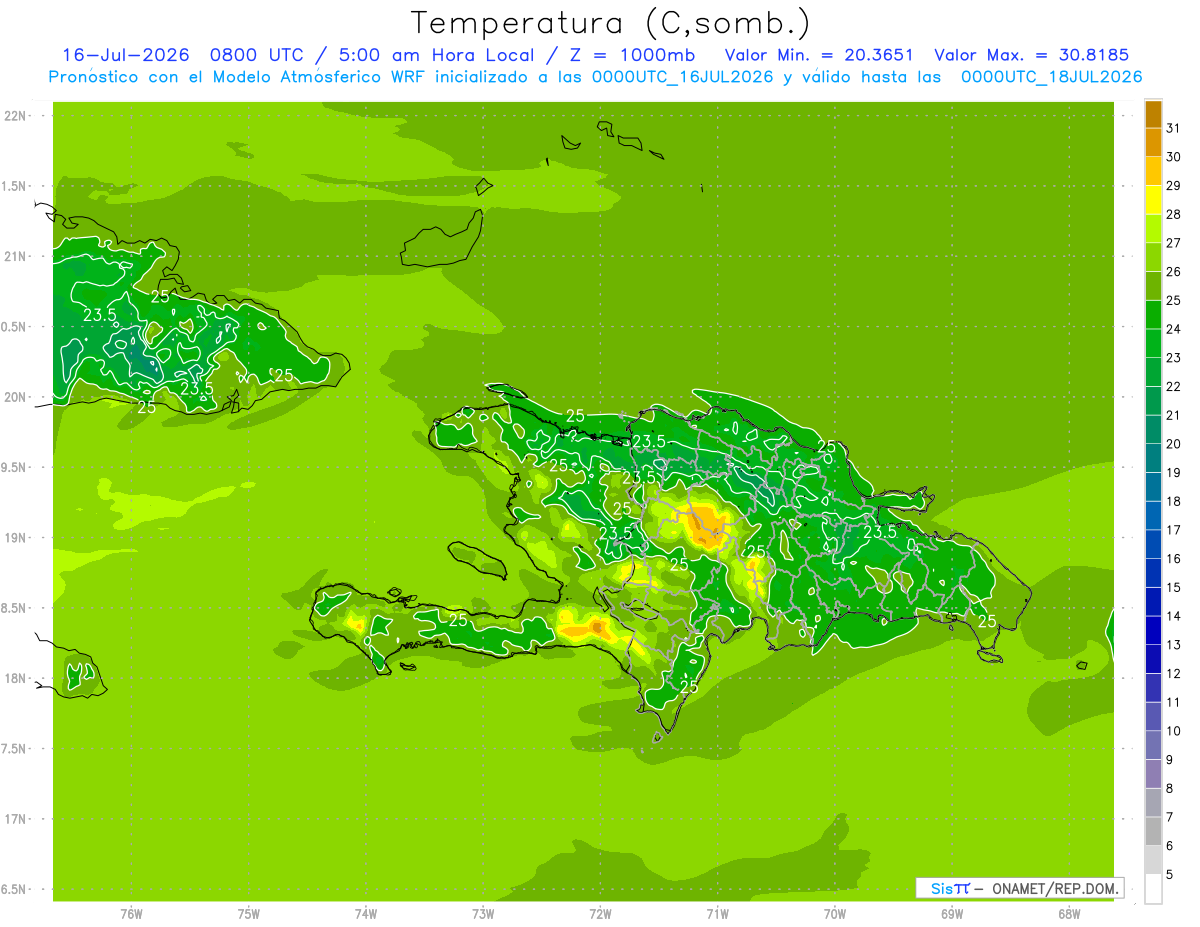Image resolution: width=1200 pixels, height=927 pixels.
Task: Click the orange hot spot in central Hispaniola
Action: pyautogui.click(x=708, y=524)
